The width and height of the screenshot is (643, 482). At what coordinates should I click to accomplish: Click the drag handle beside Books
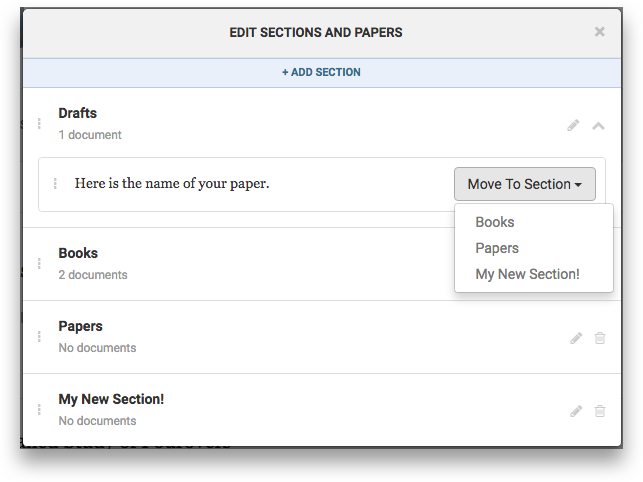coord(39,264)
